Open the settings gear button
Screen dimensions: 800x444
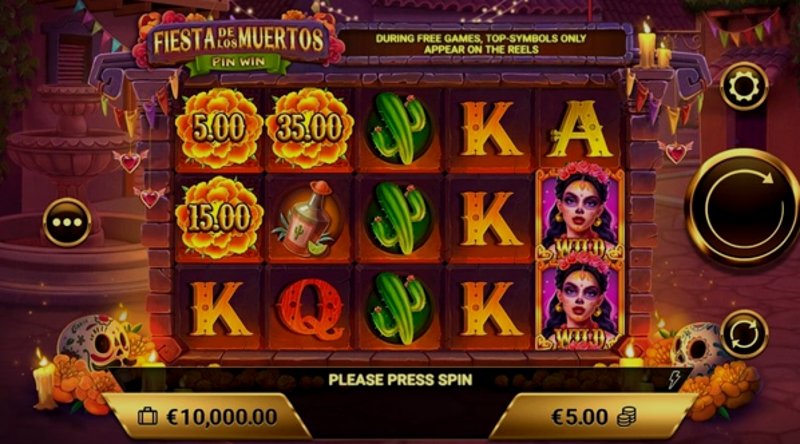point(744,87)
